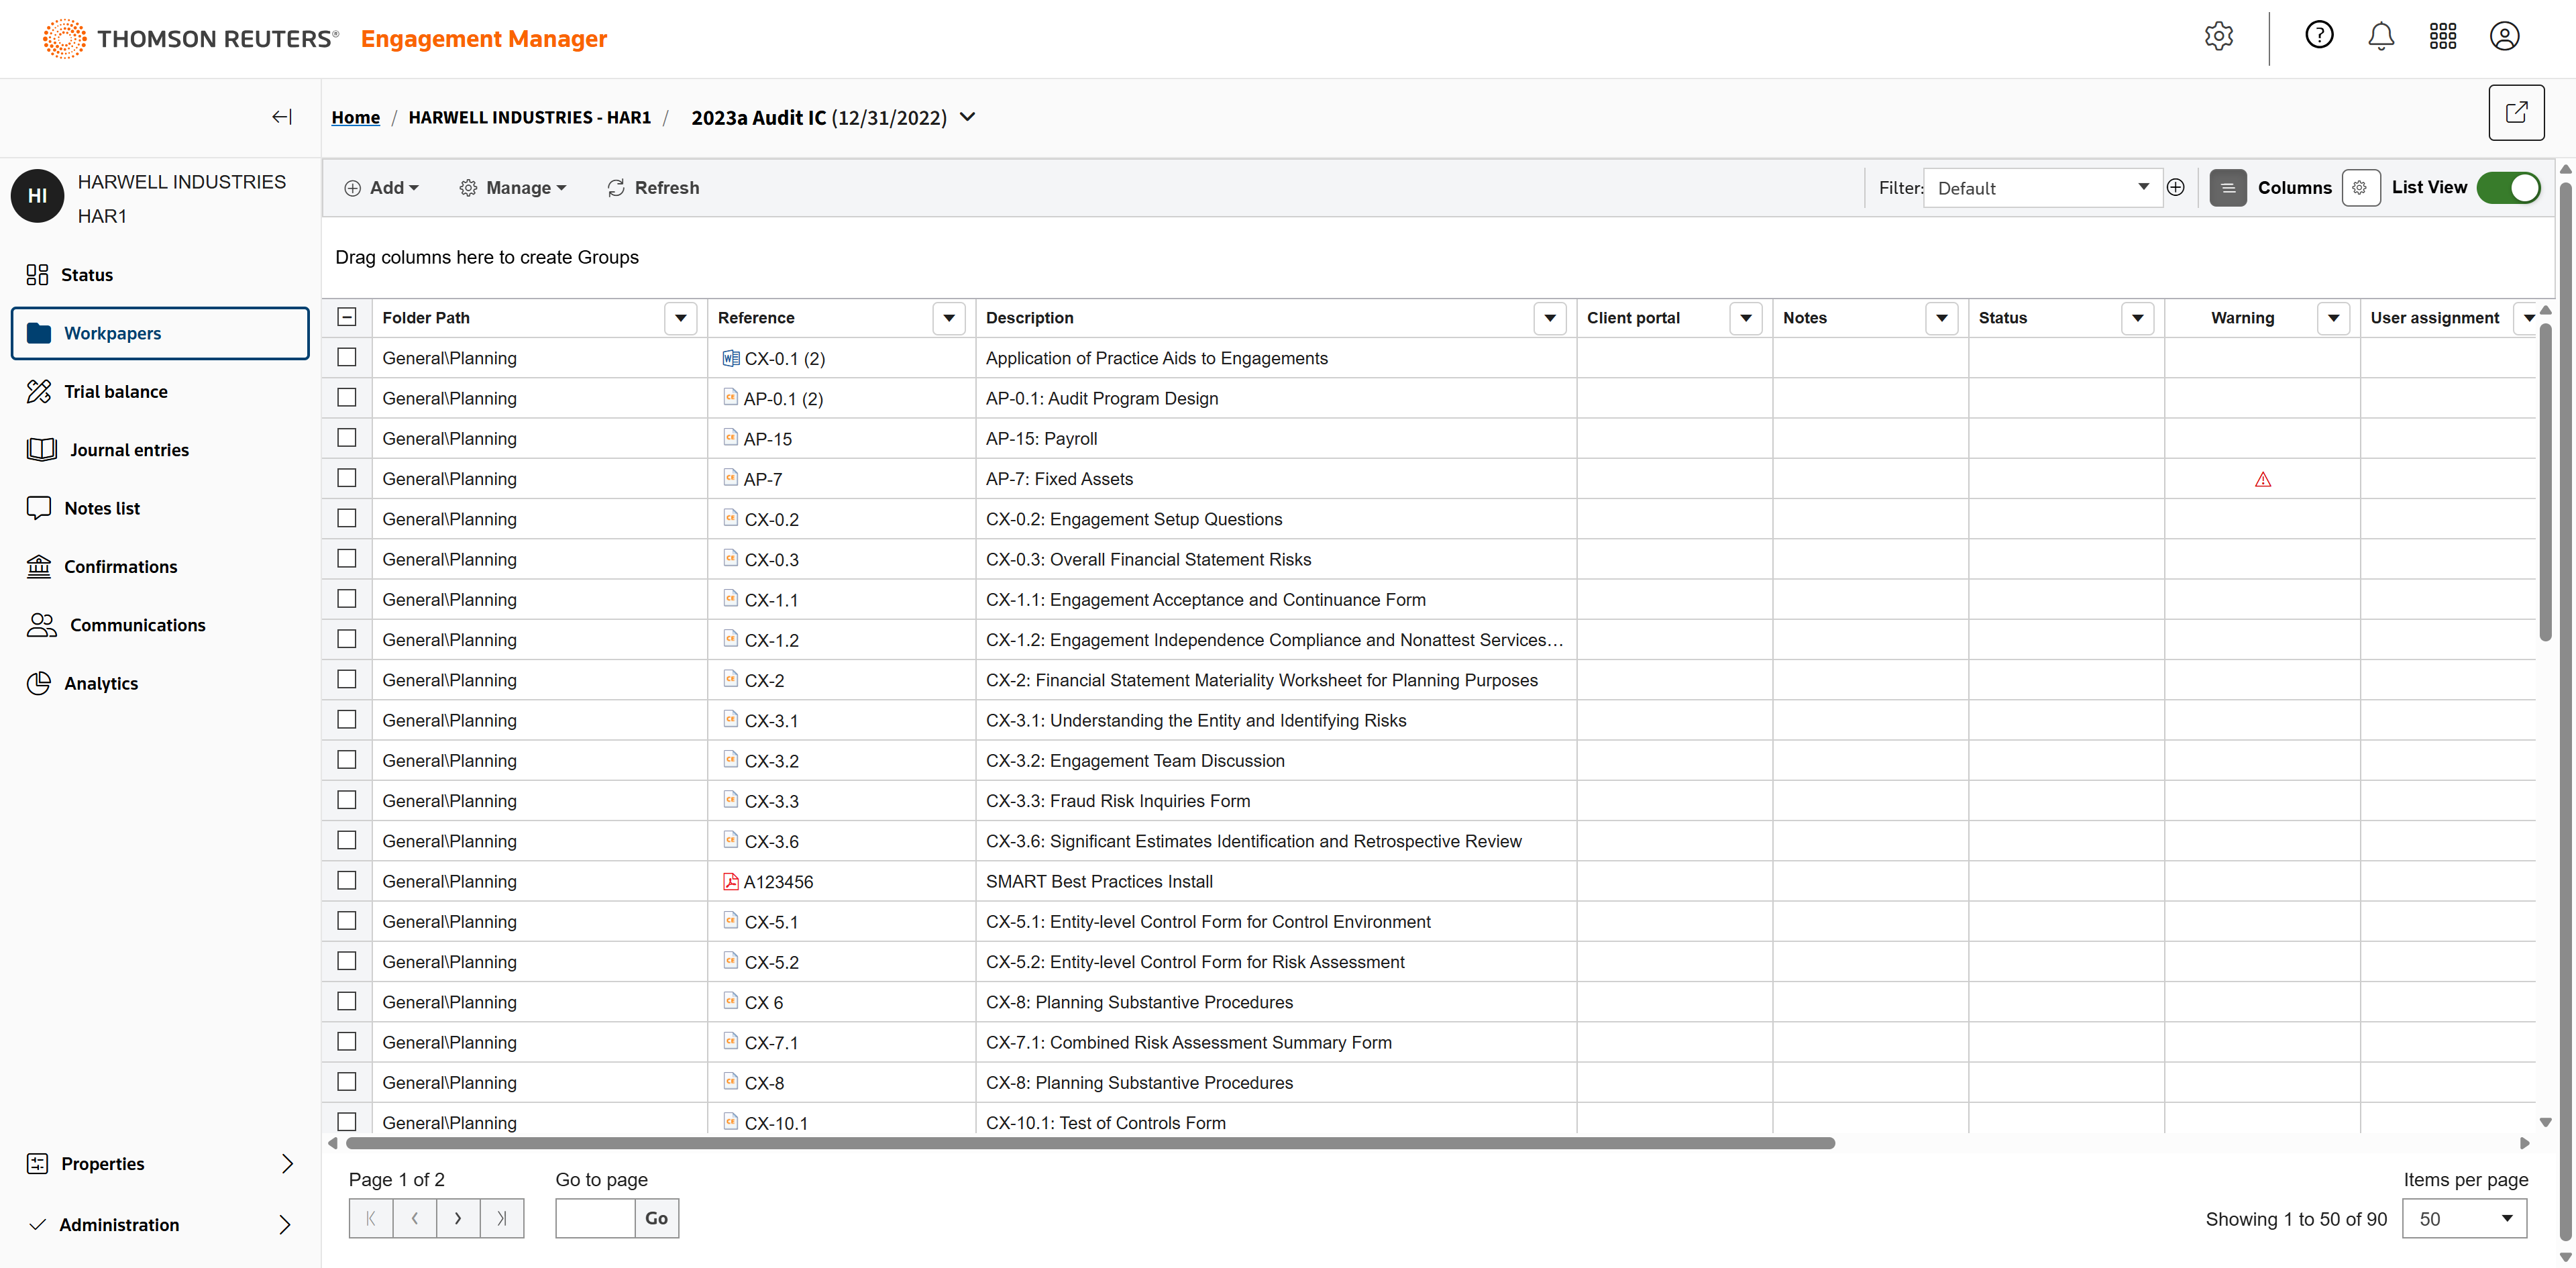Open the Items per page dropdown
This screenshot has width=2576, height=1268.
point(2464,1218)
